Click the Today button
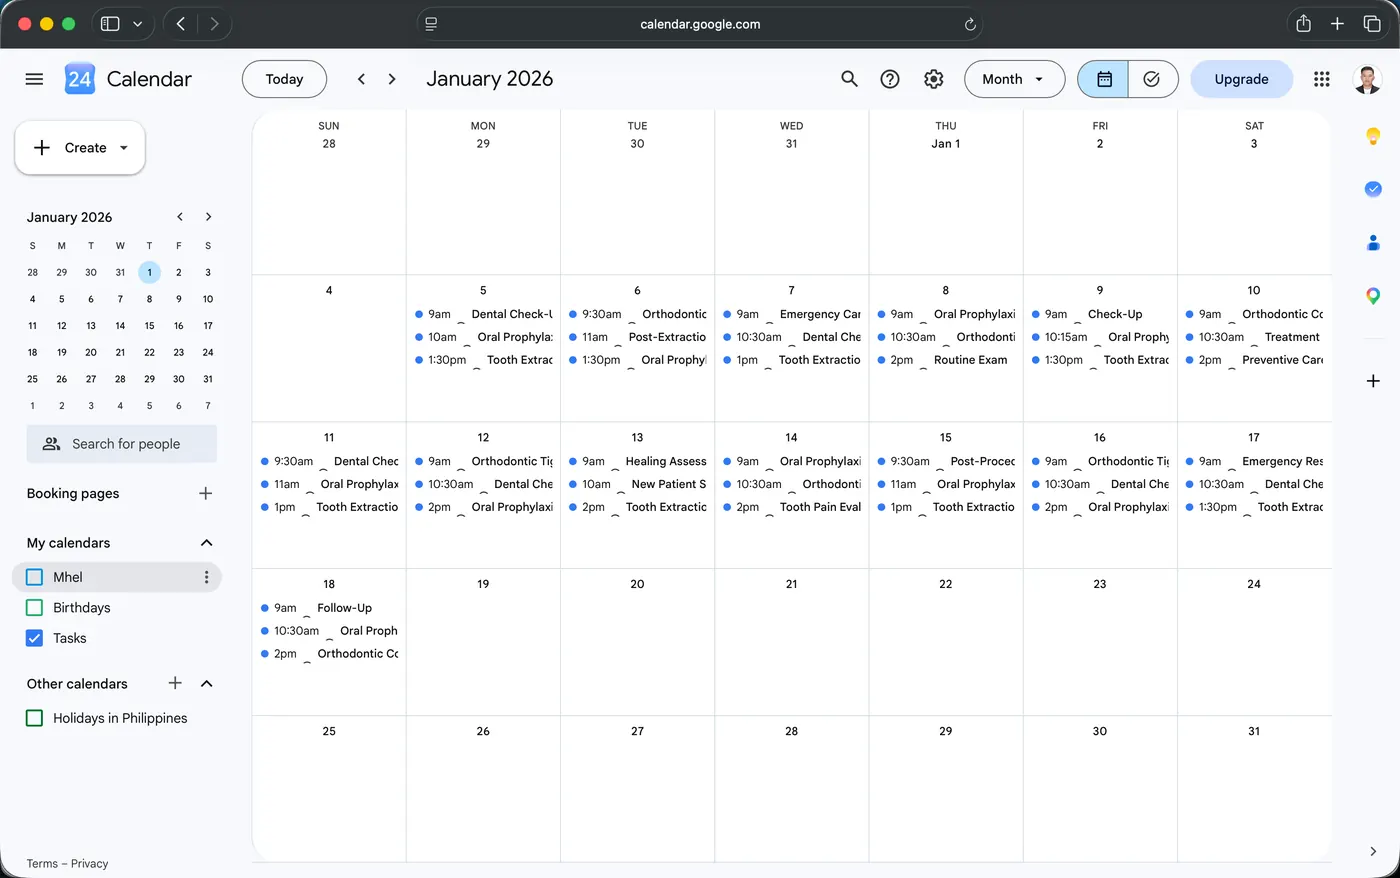Screen dimensions: 1400x878 (x=284, y=79)
